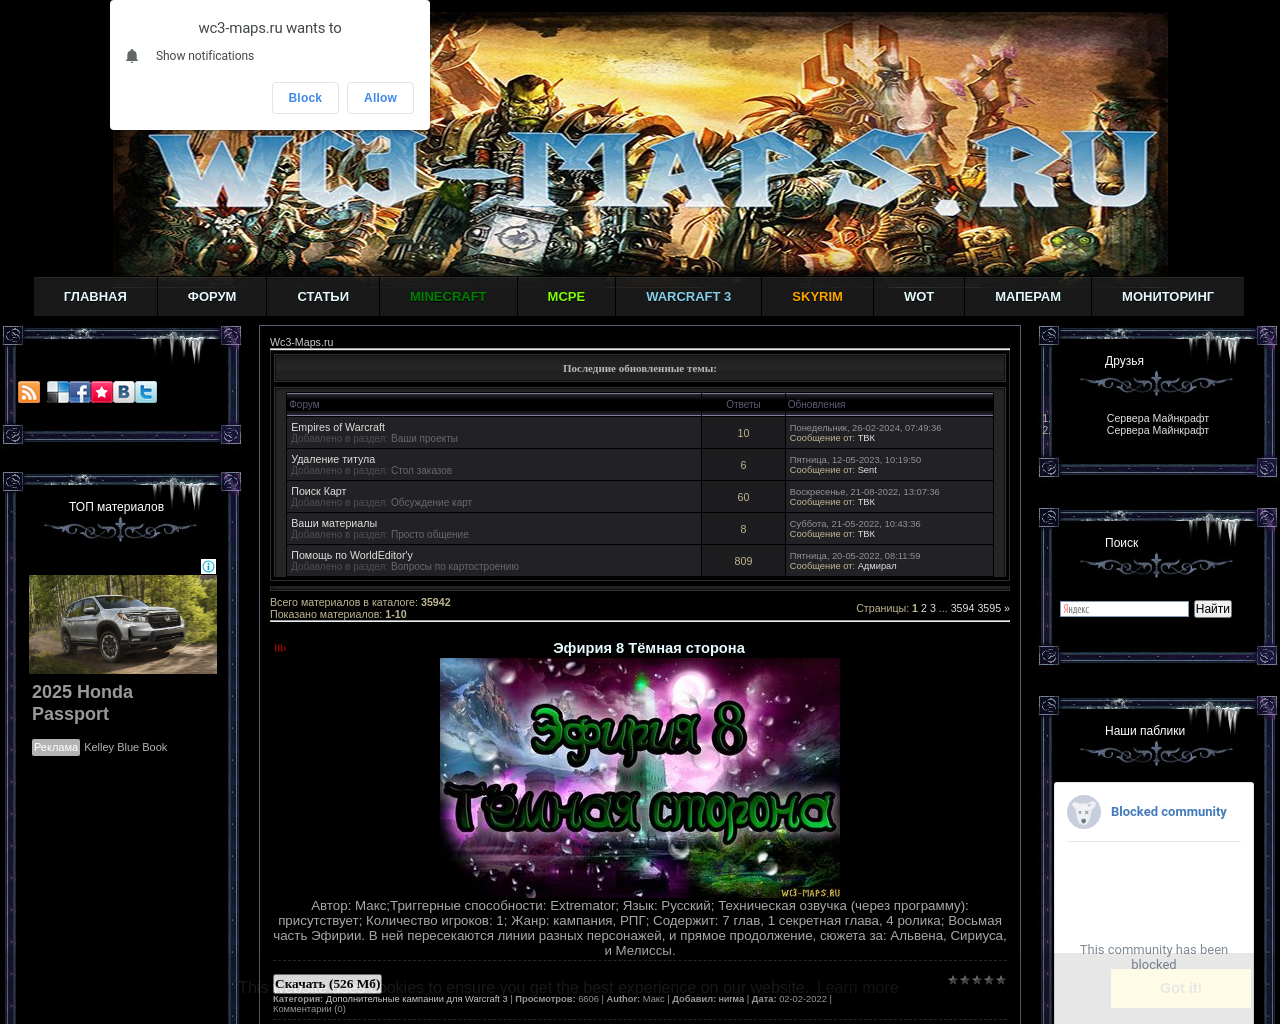The image size is (1280, 1024).
Task: Click the WC3-MAPS.RU header banner
Action: click(640, 143)
